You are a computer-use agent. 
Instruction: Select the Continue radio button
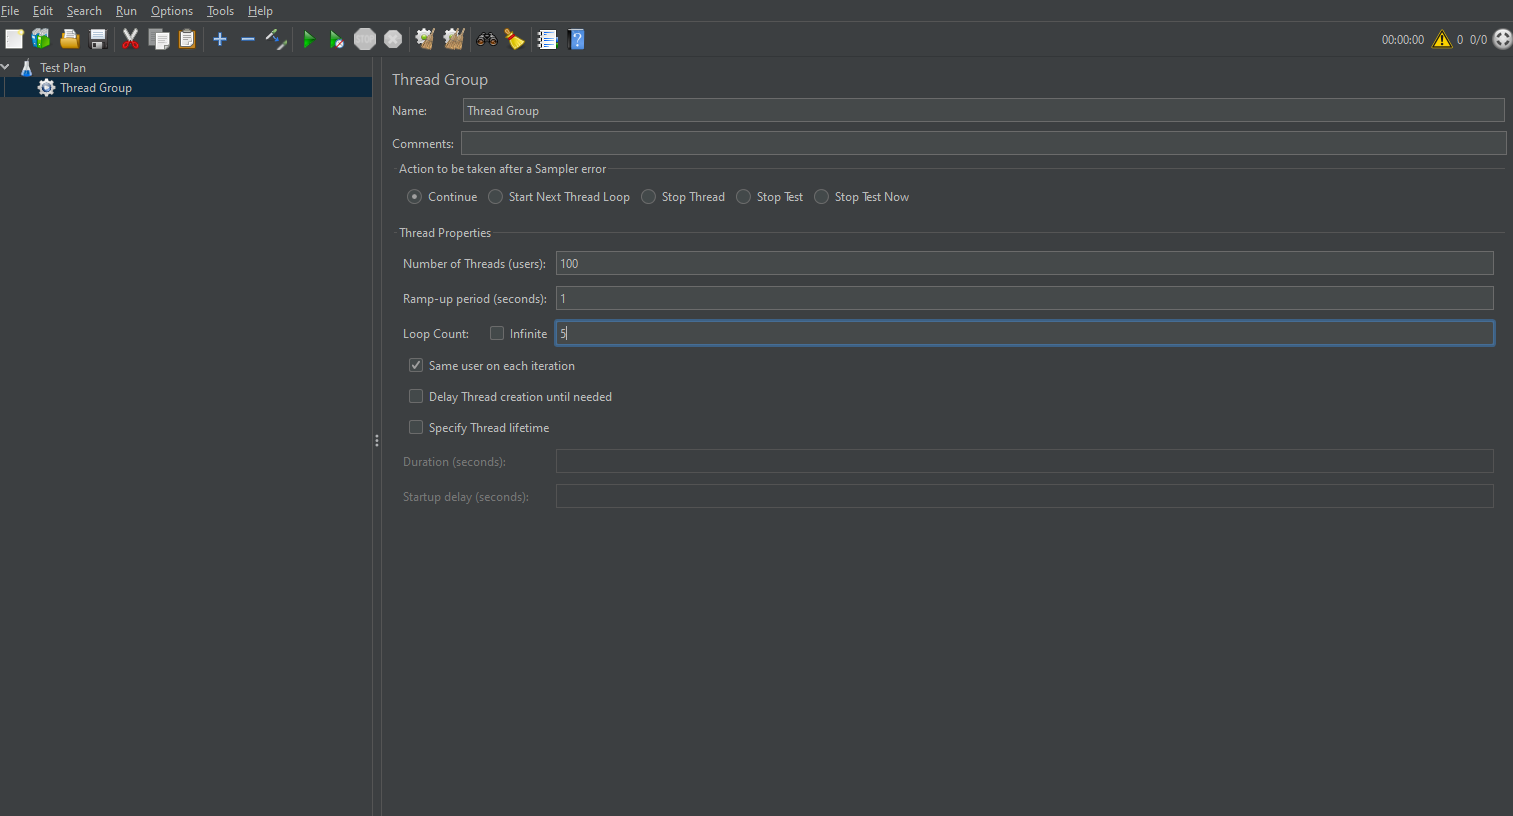tap(414, 197)
